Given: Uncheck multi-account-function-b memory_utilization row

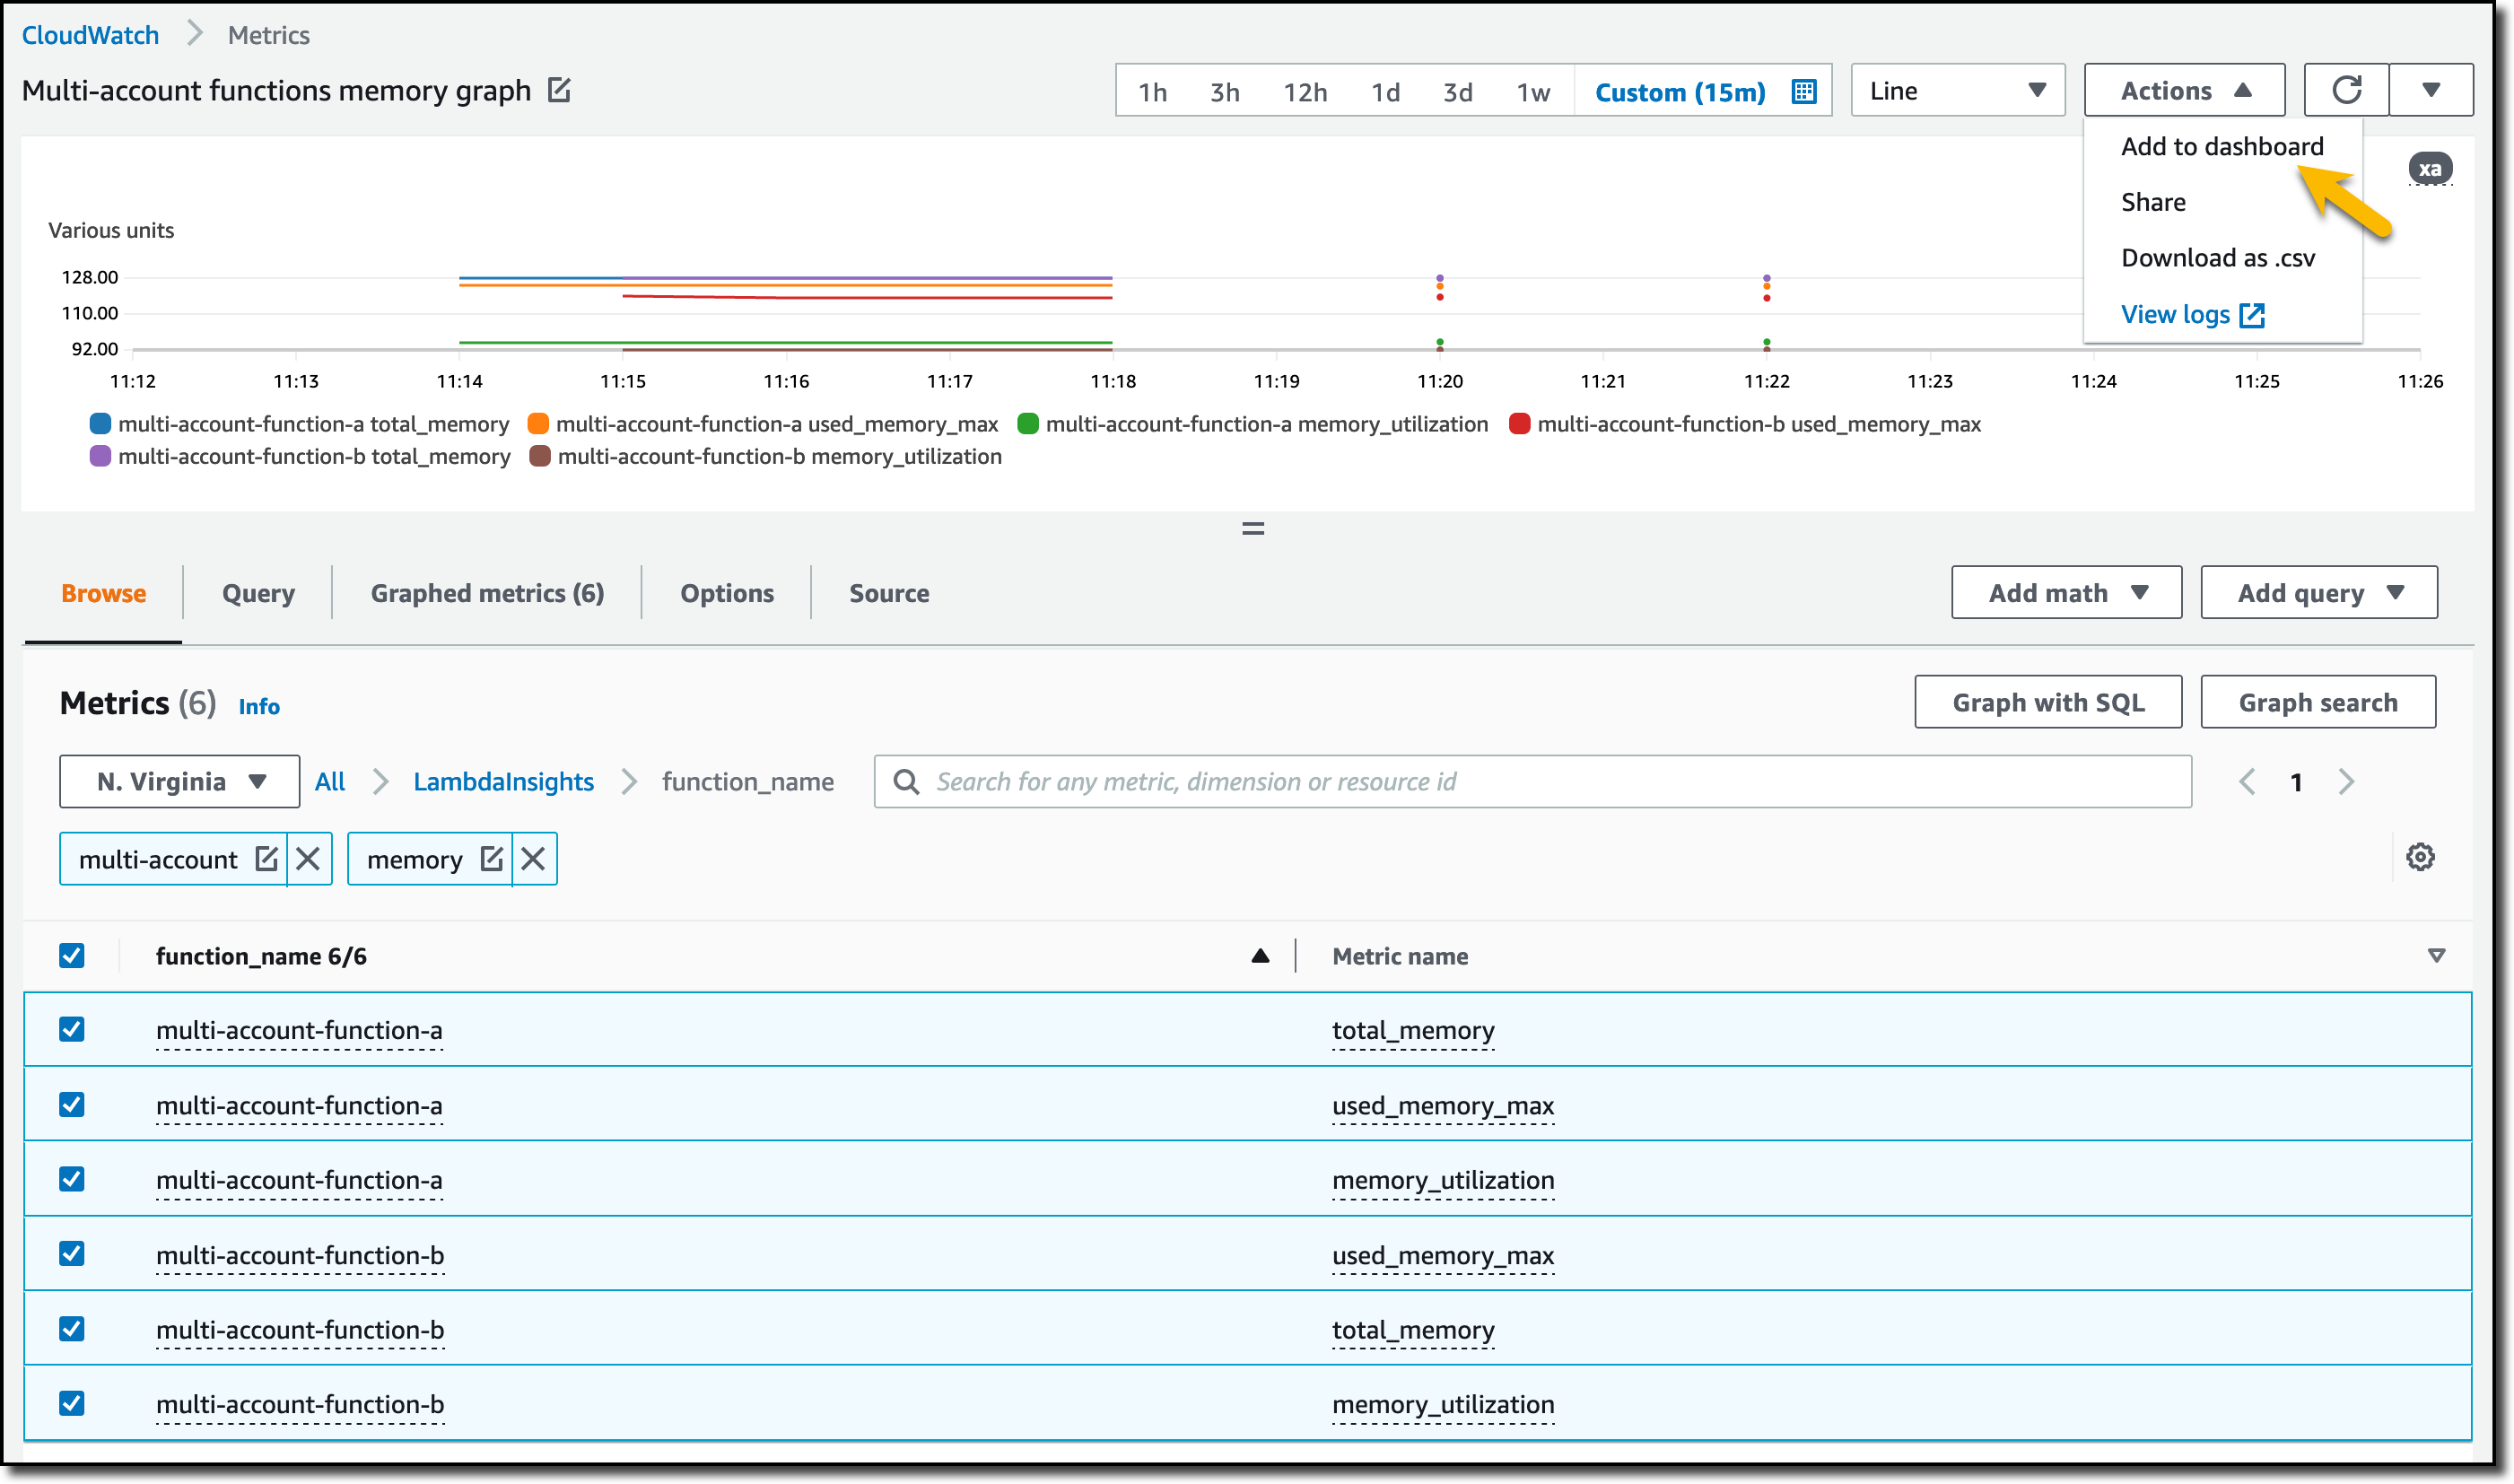Looking at the screenshot, I should click(72, 1403).
